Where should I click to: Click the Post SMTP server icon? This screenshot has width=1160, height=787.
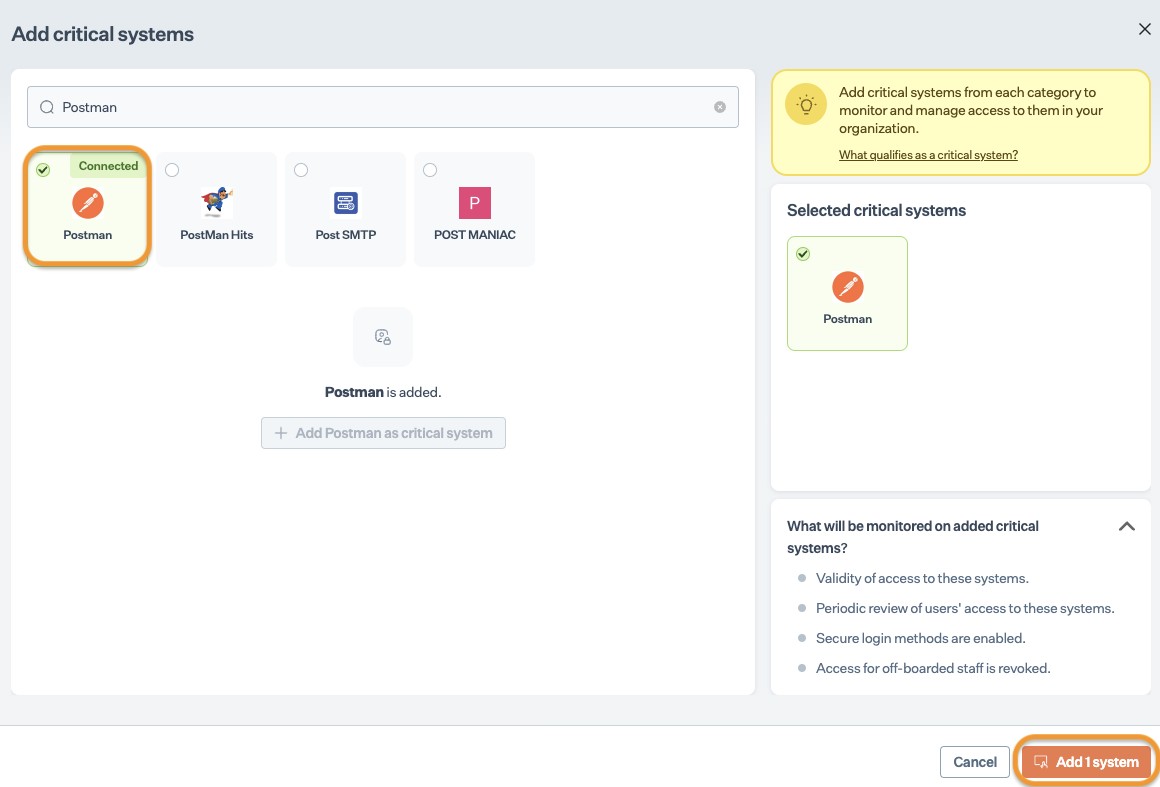pyautogui.click(x=345, y=203)
